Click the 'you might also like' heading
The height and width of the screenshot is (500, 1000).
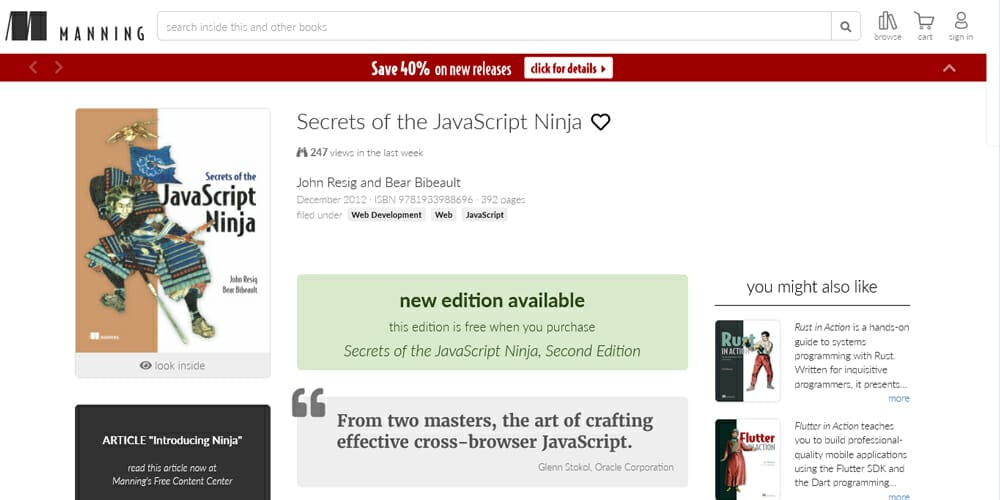click(x=812, y=287)
